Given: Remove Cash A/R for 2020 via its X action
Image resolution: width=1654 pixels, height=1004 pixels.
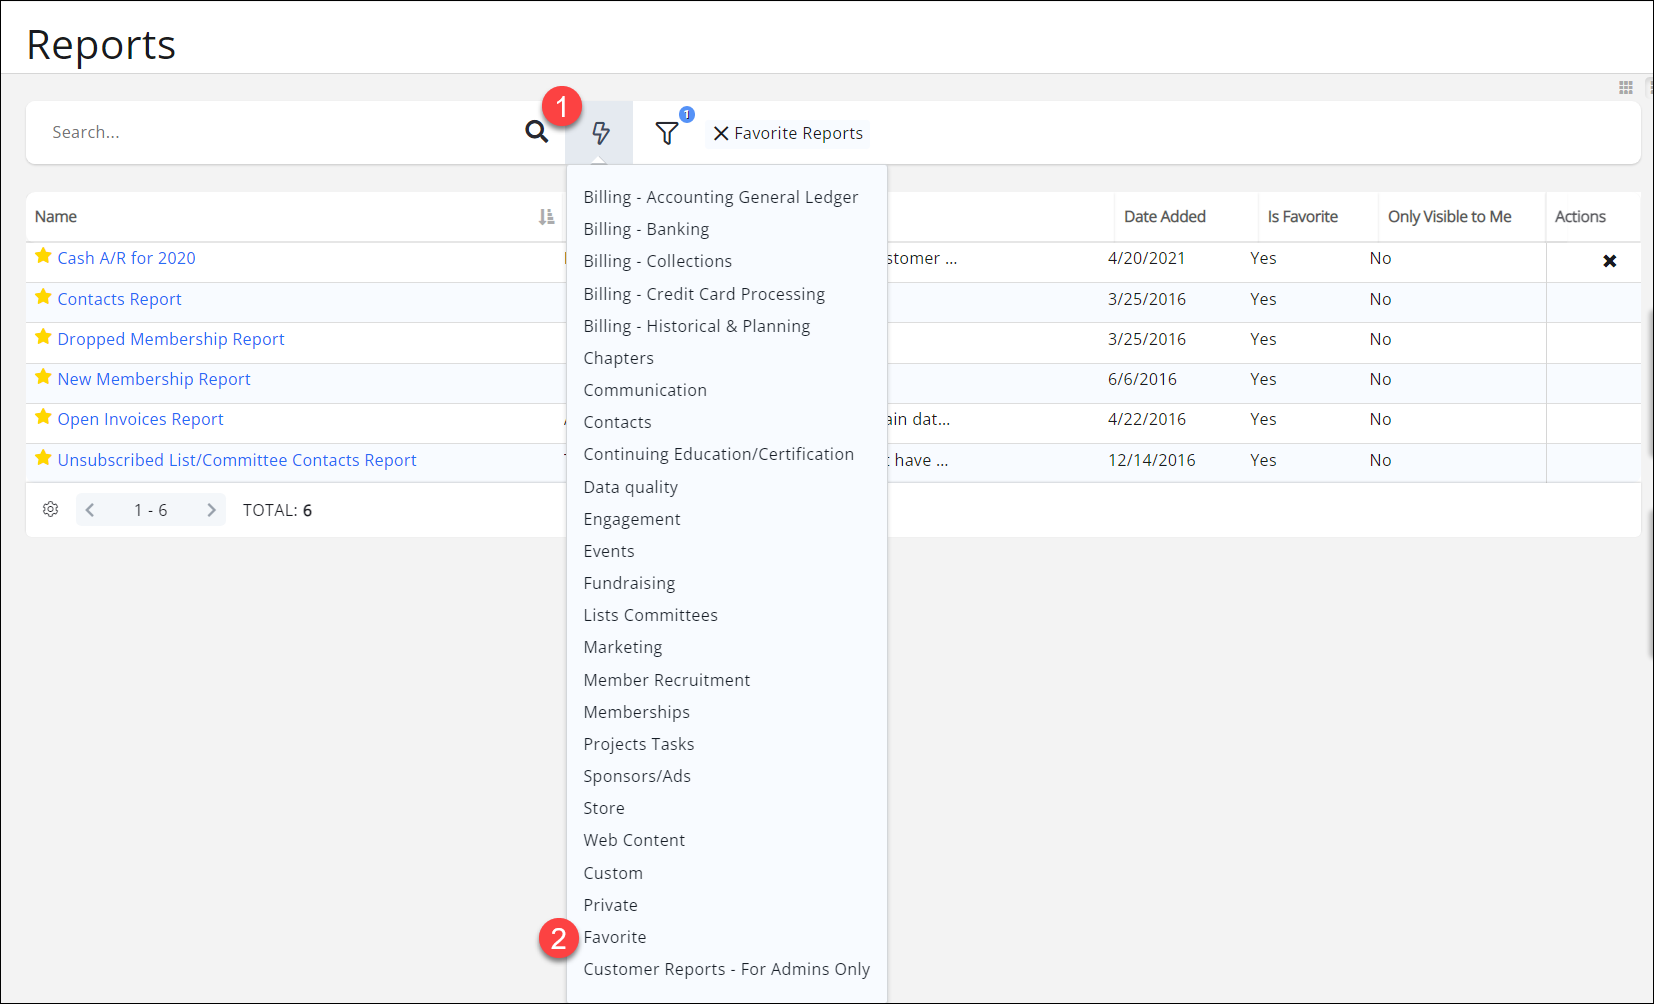Looking at the screenshot, I should coord(1610,261).
